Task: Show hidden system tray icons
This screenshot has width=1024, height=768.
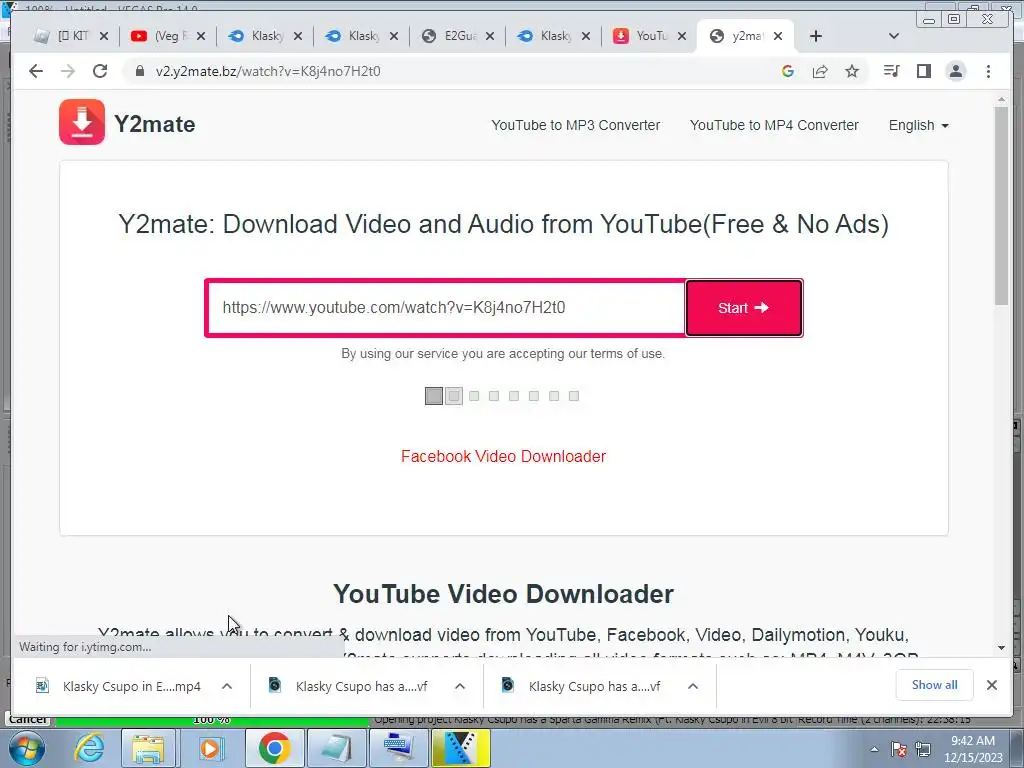Action: click(x=874, y=749)
